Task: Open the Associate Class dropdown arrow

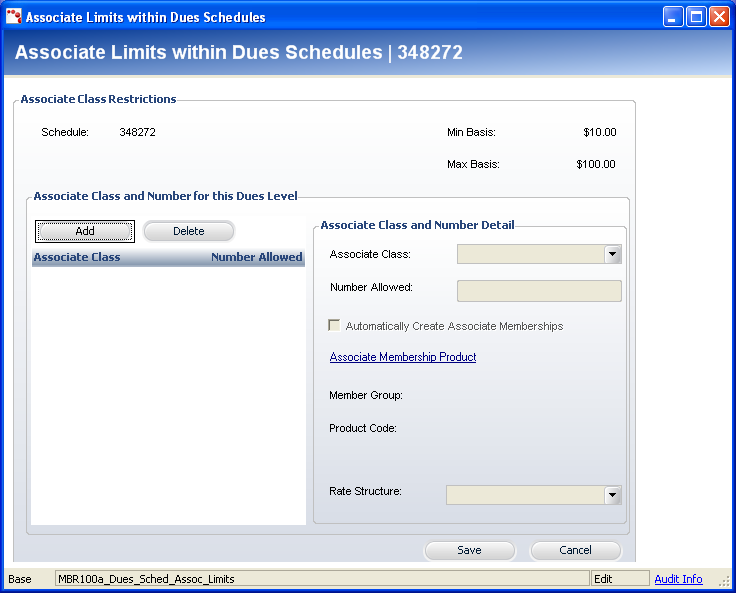Action: coord(613,254)
